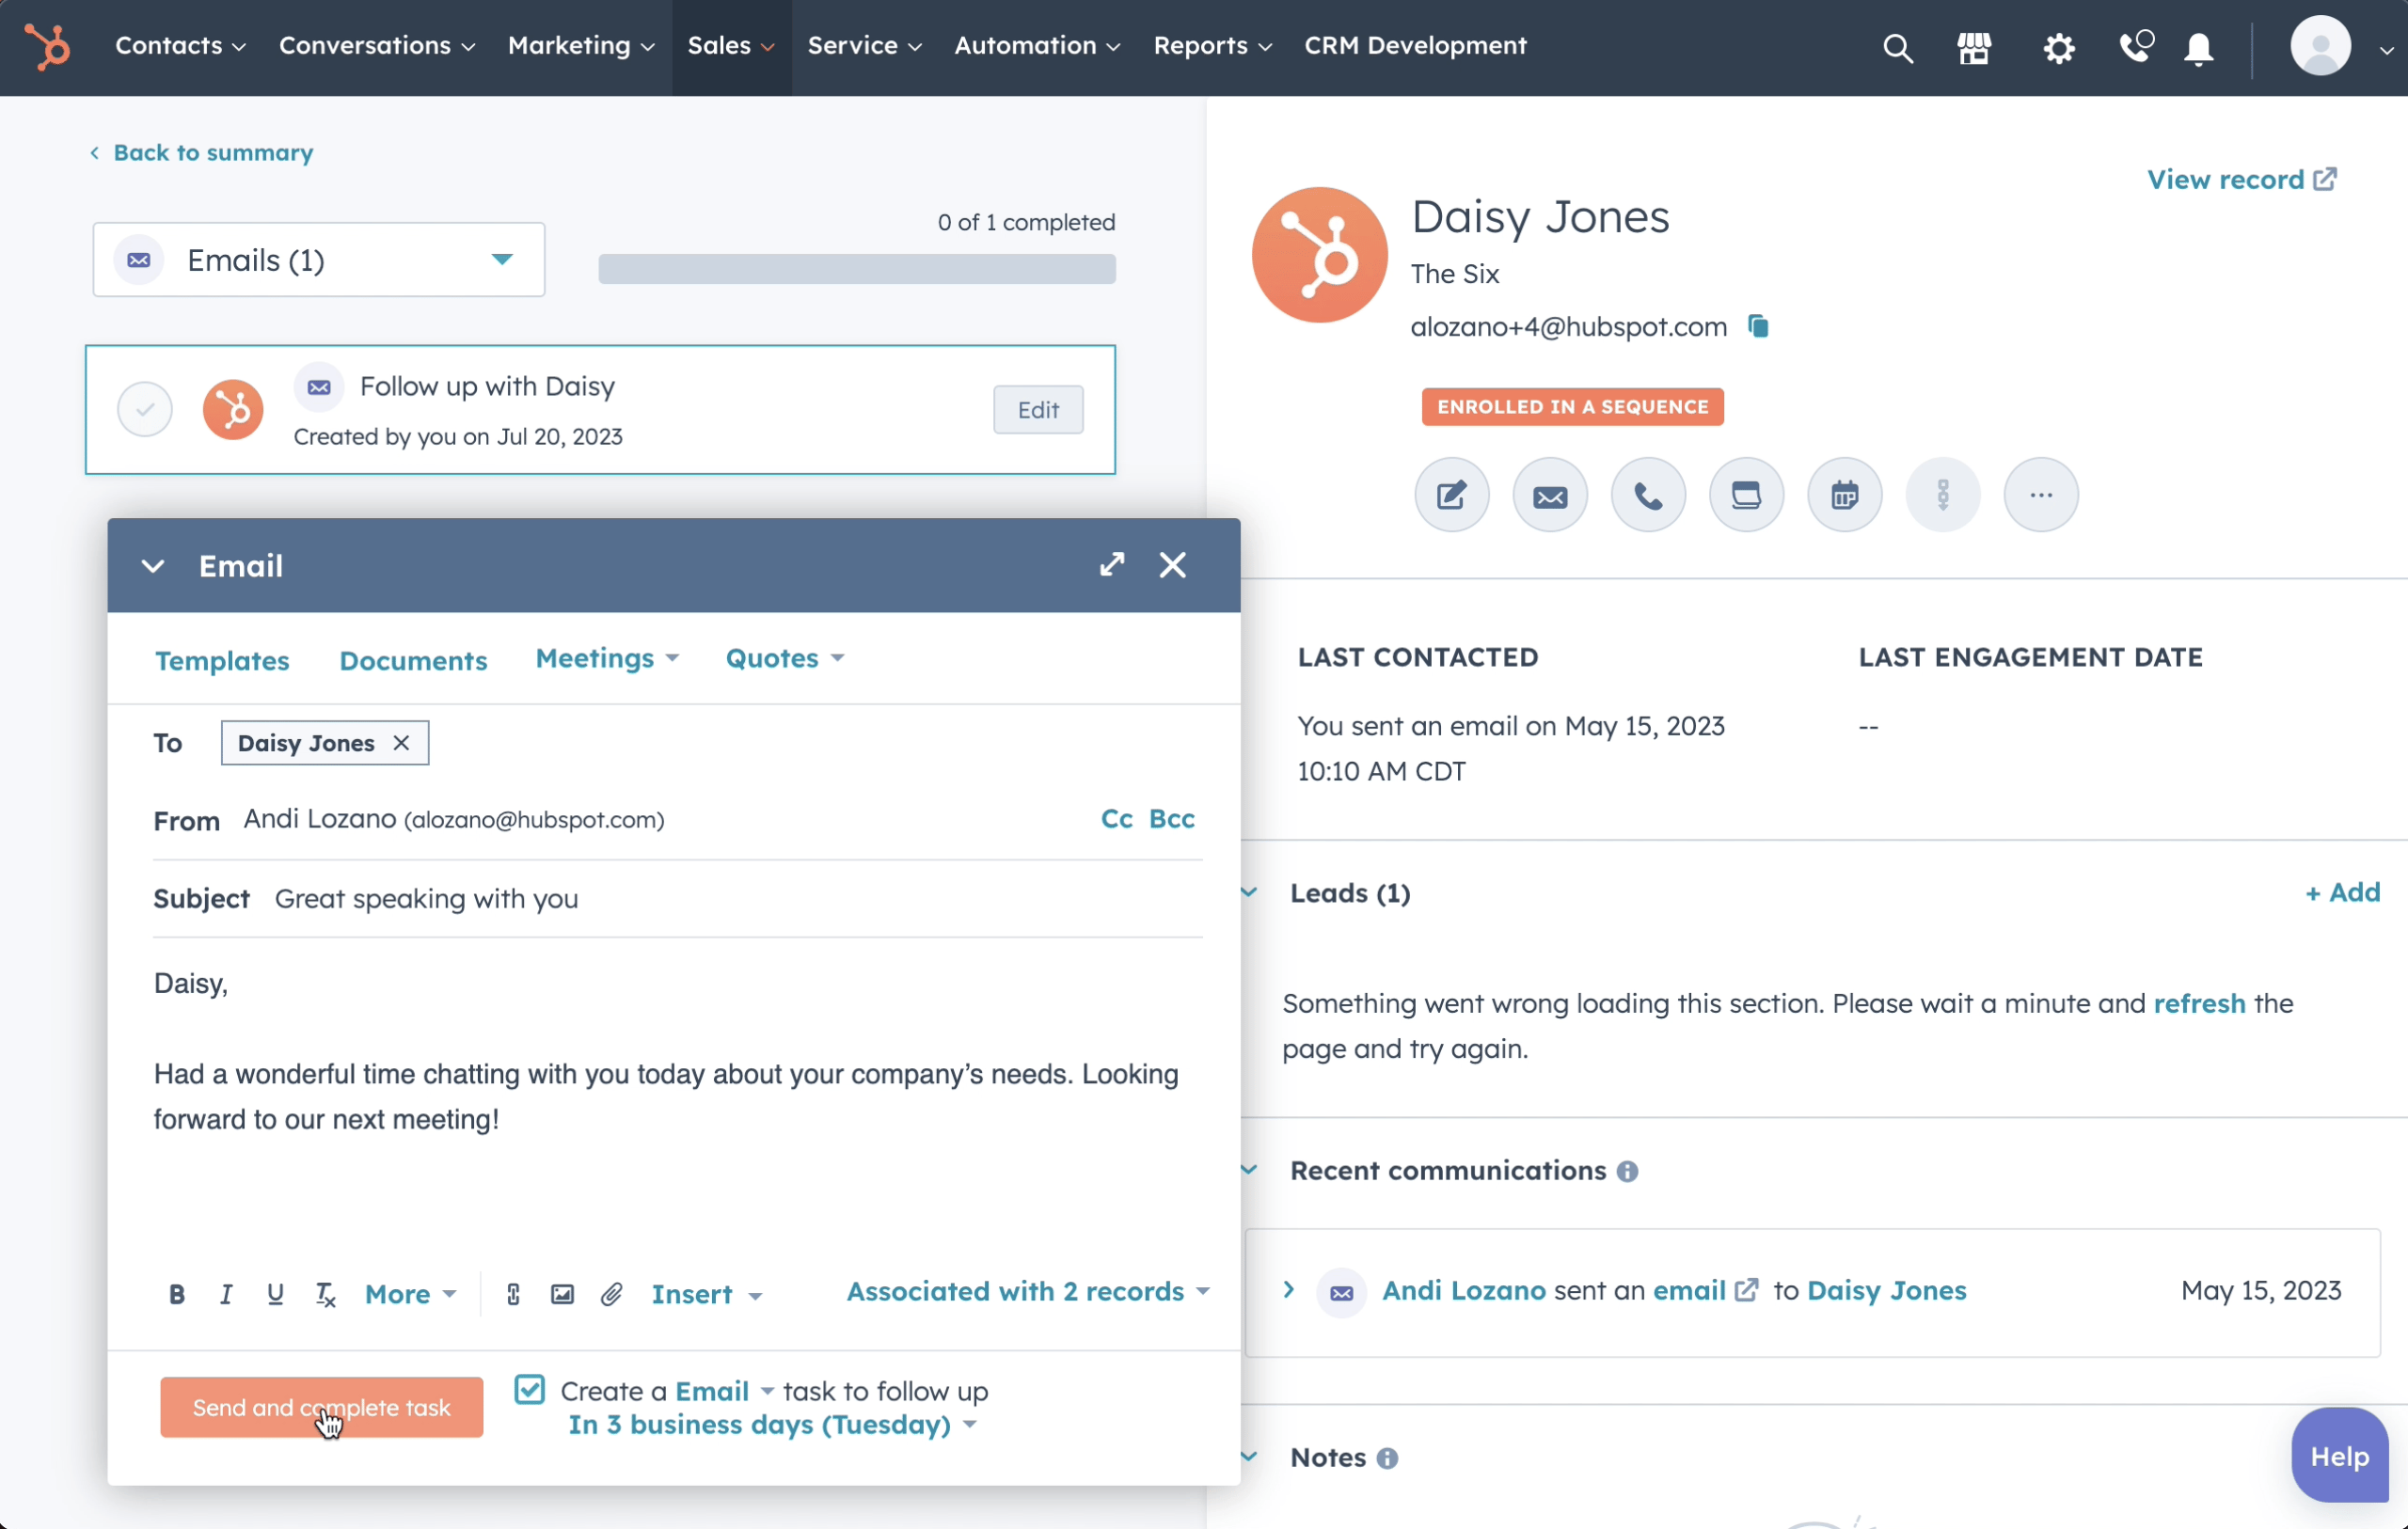2408x1529 pixels.
Task: Collapse the Notes section
Action: [x=1249, y=1457]
